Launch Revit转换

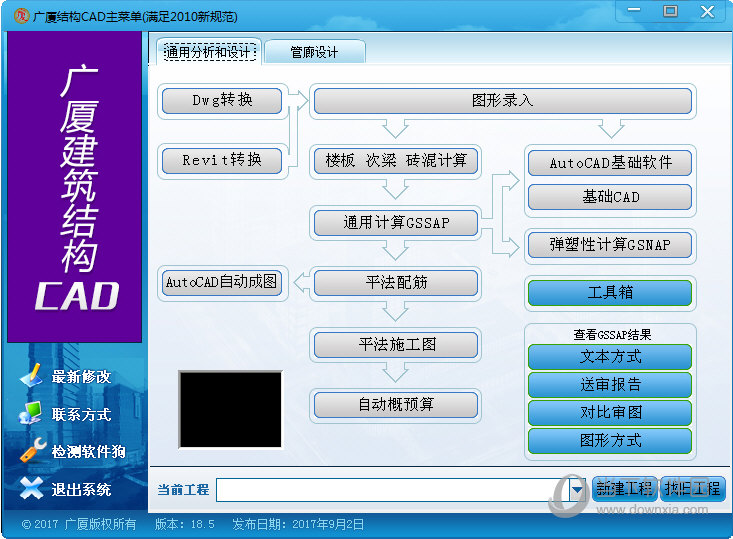click(222, 160)
